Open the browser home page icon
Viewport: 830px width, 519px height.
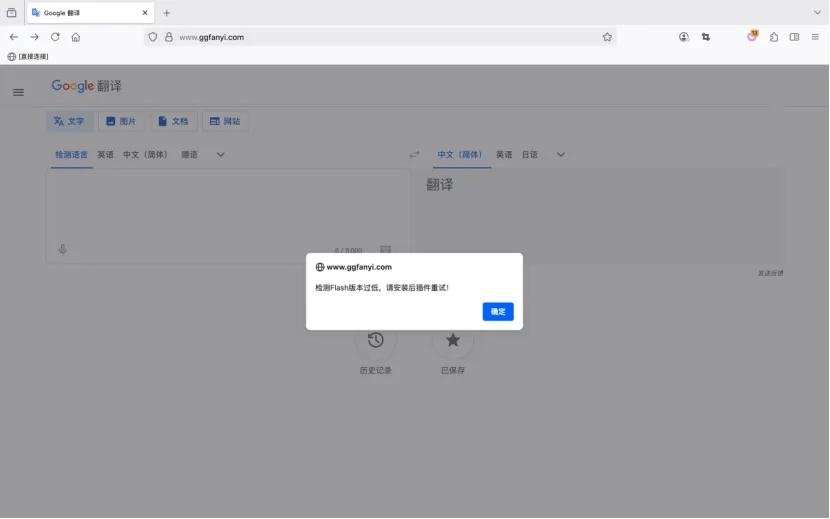(76, 37)
